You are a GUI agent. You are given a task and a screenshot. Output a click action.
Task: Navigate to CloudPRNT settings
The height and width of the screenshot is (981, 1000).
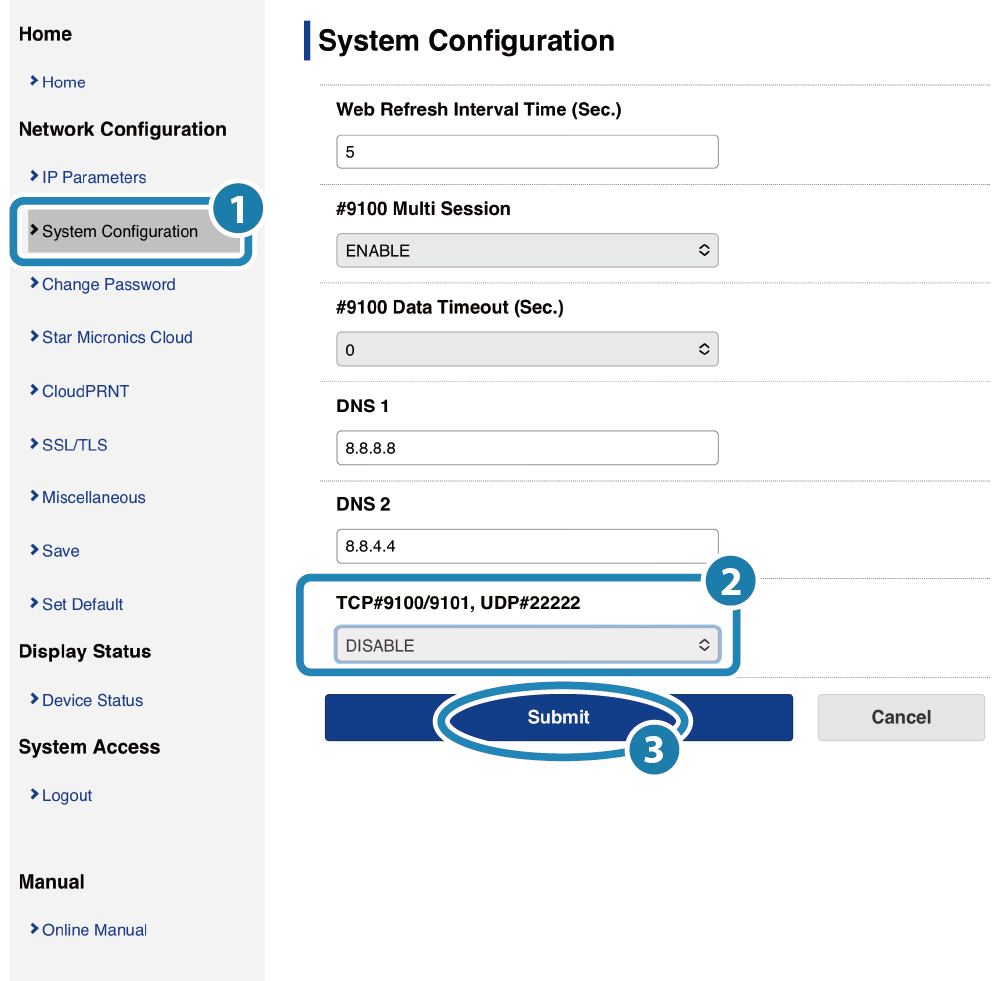point(85,391)
